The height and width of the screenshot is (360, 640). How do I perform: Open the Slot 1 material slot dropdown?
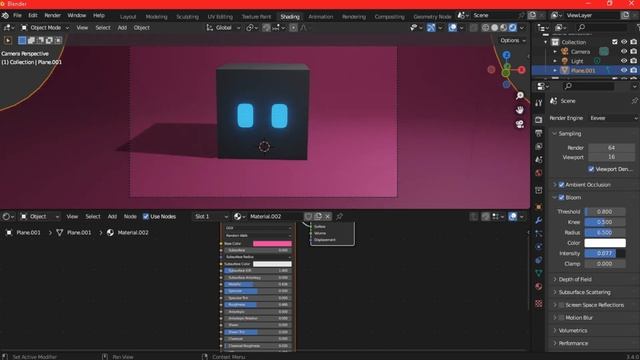coord(211,216)
